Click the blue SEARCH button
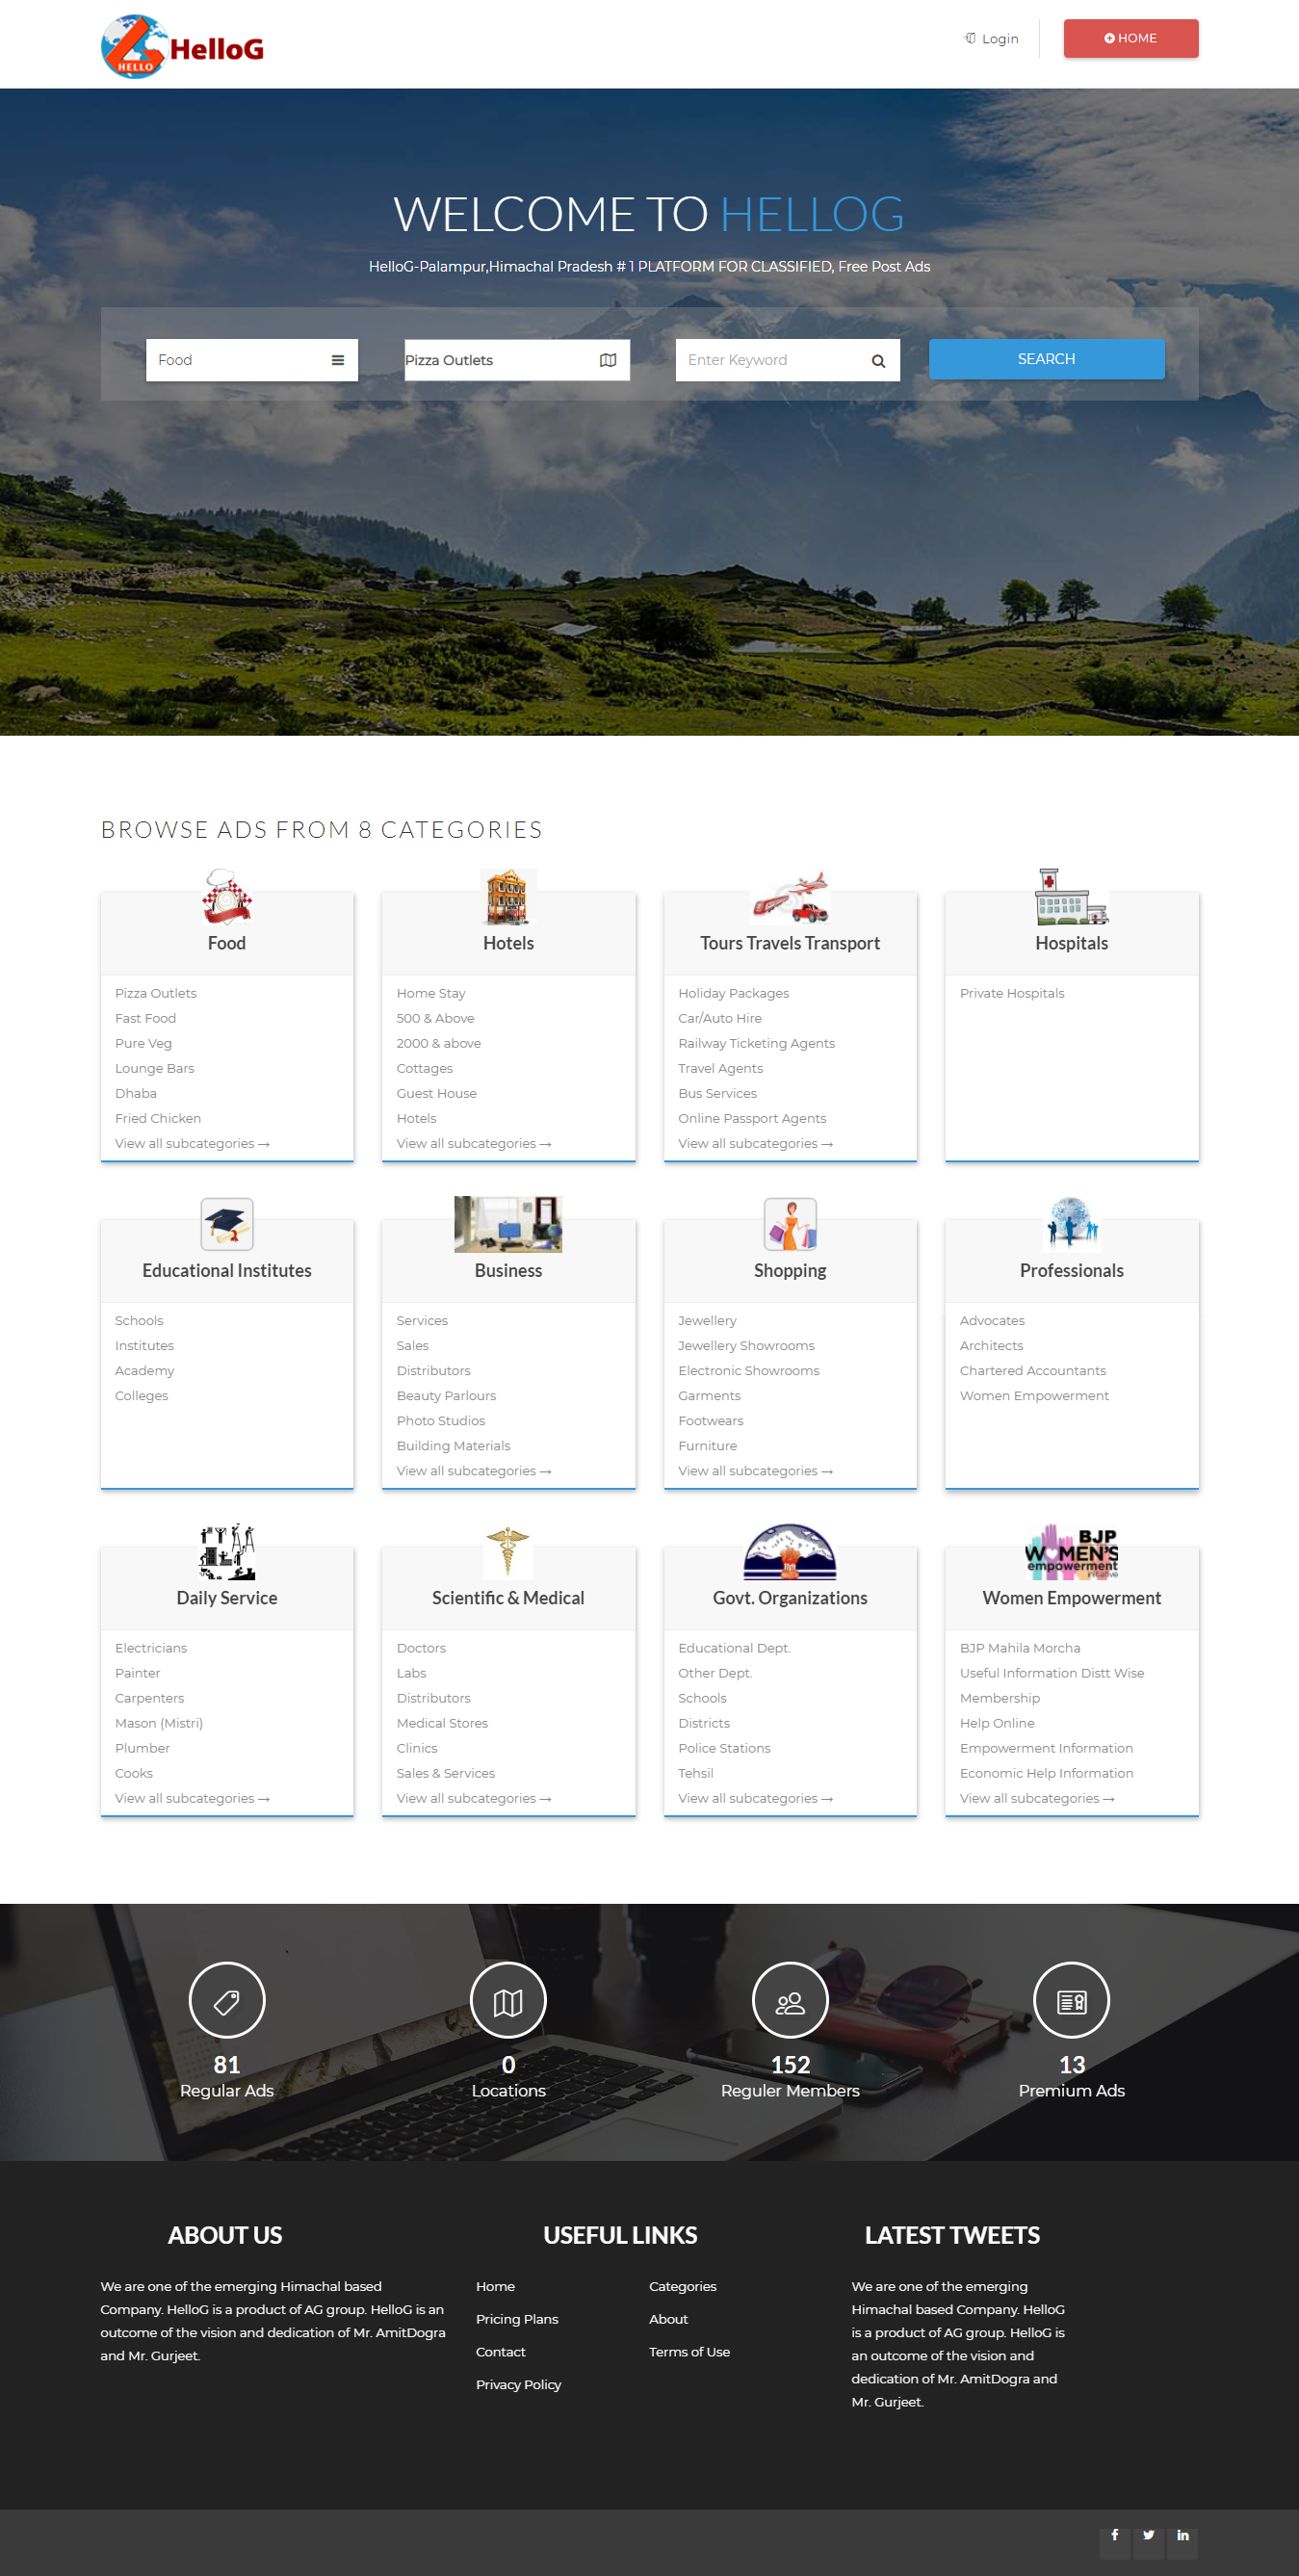 (x=1047, y=359)
